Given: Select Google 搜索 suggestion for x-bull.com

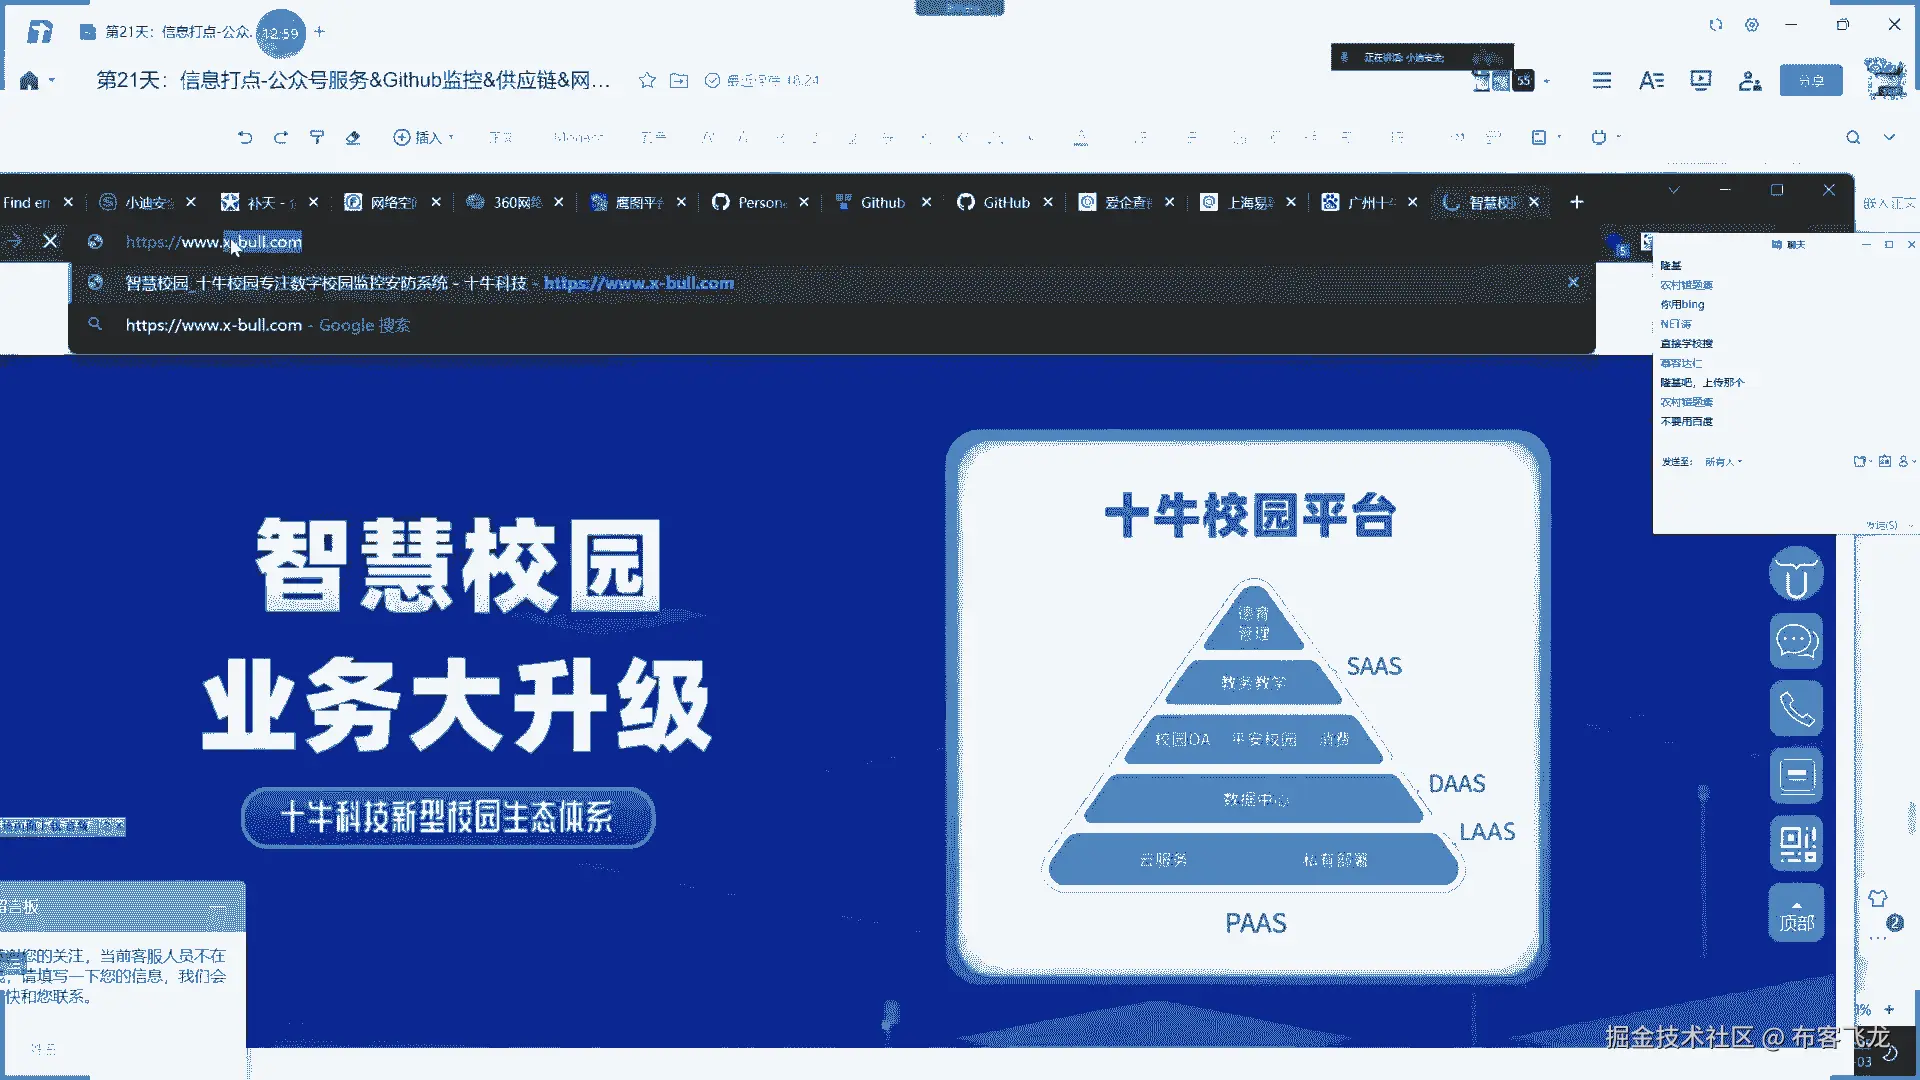Looking at the screenshot, I should coord(268,325).
